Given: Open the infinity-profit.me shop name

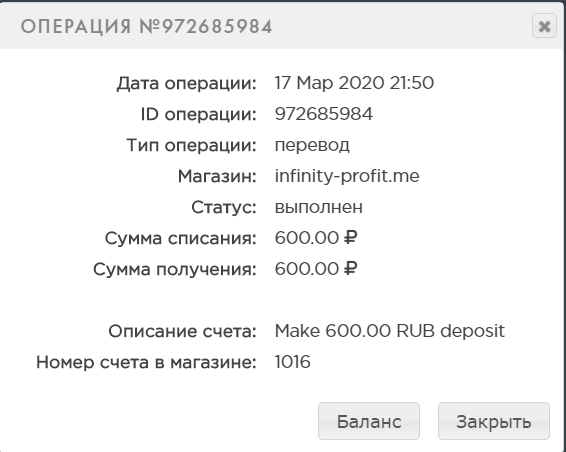Looking at the screenshot, I should point(347,177).
